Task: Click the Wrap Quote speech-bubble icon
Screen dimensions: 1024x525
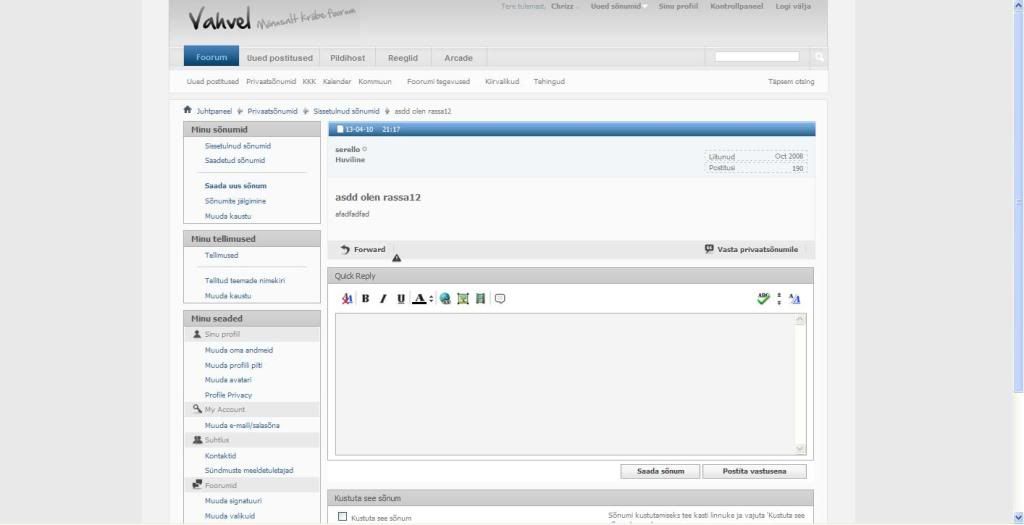Action: click(x=500, y=299)
